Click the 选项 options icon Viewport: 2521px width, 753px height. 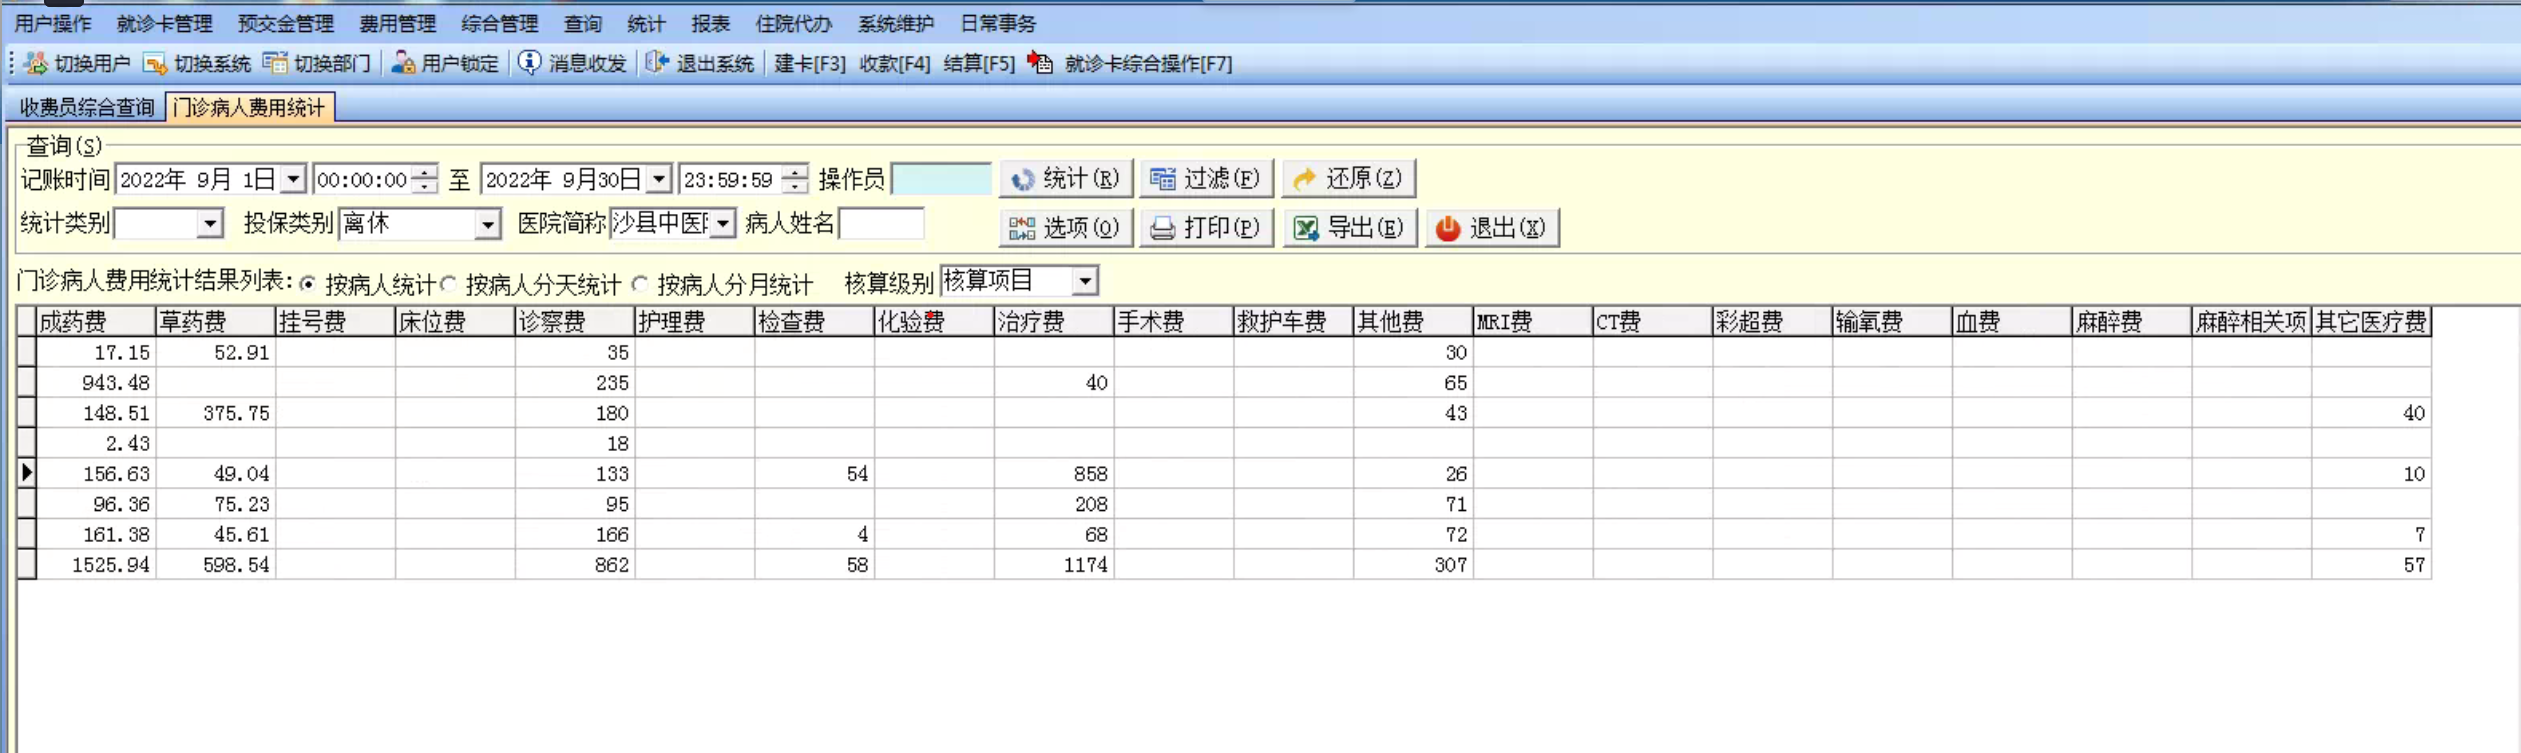(1022, 228)
